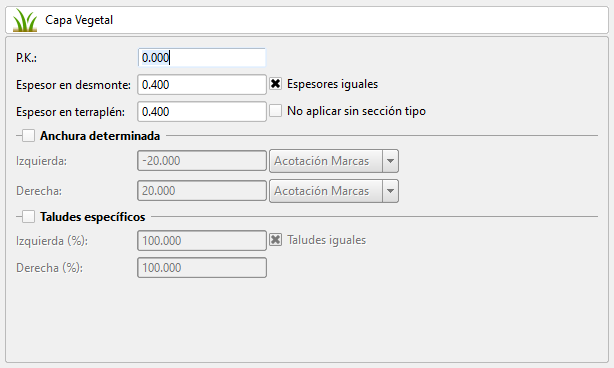Click the Taludes iguales label

coord(327,240)
